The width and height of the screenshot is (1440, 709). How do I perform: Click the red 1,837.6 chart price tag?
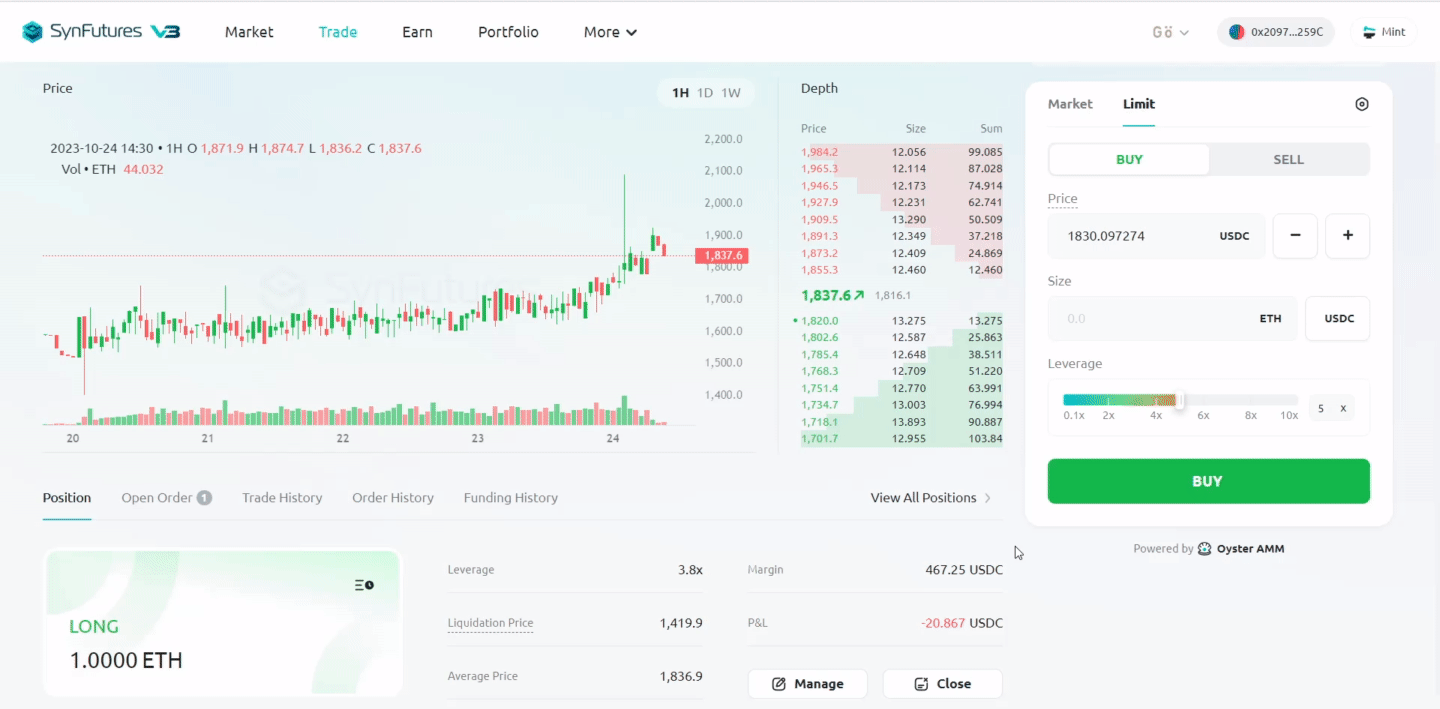pos(722,256)
